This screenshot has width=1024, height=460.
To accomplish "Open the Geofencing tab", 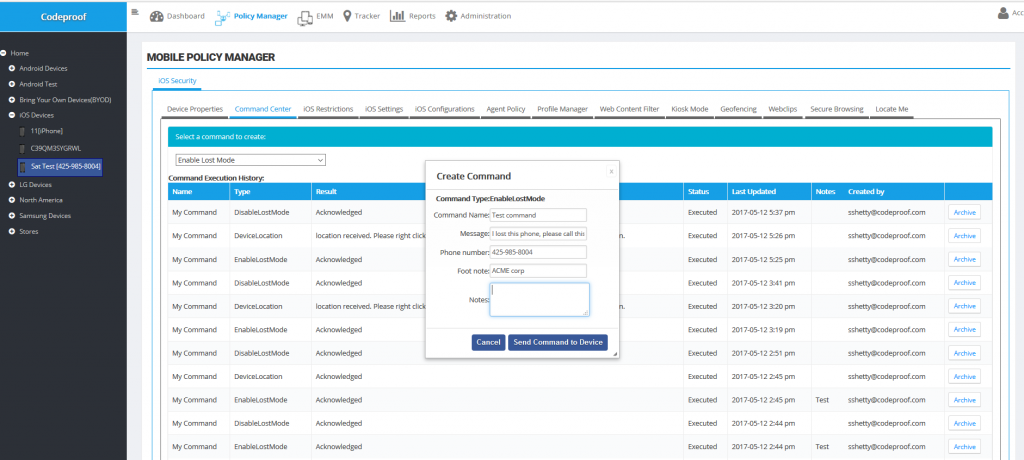I will point(739,109).
